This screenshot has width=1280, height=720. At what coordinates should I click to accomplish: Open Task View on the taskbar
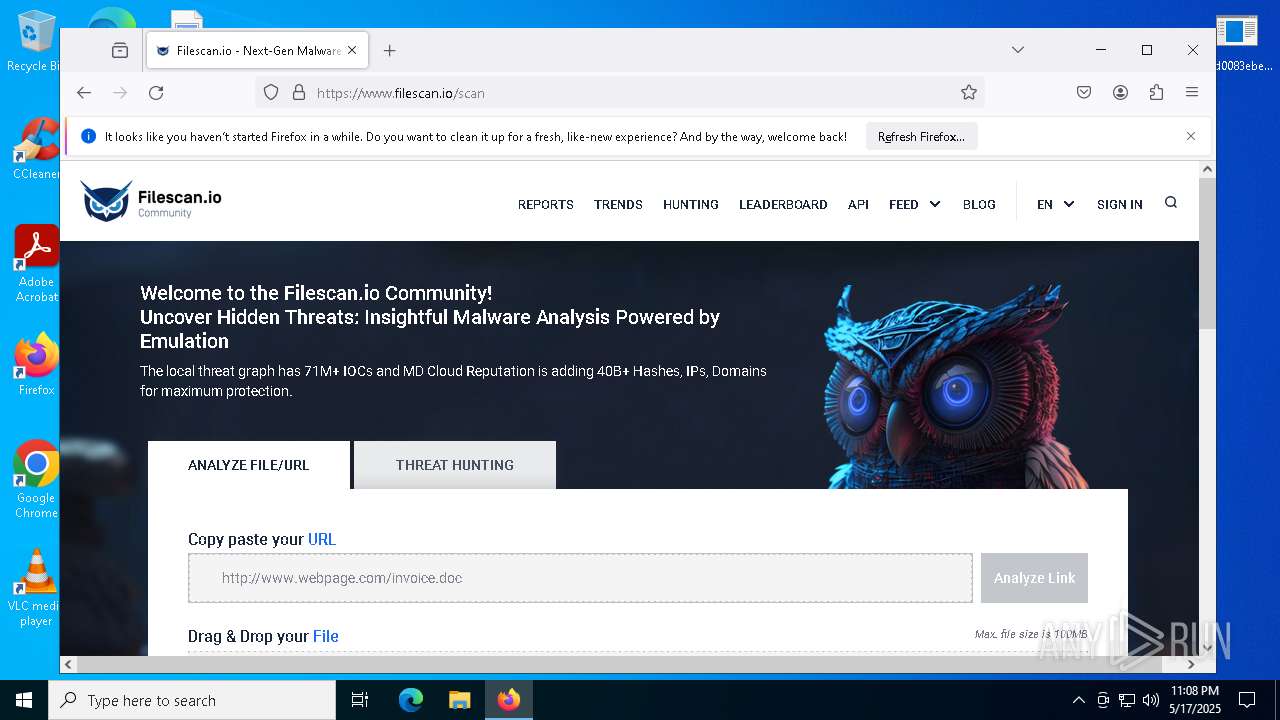coord(360,700)
